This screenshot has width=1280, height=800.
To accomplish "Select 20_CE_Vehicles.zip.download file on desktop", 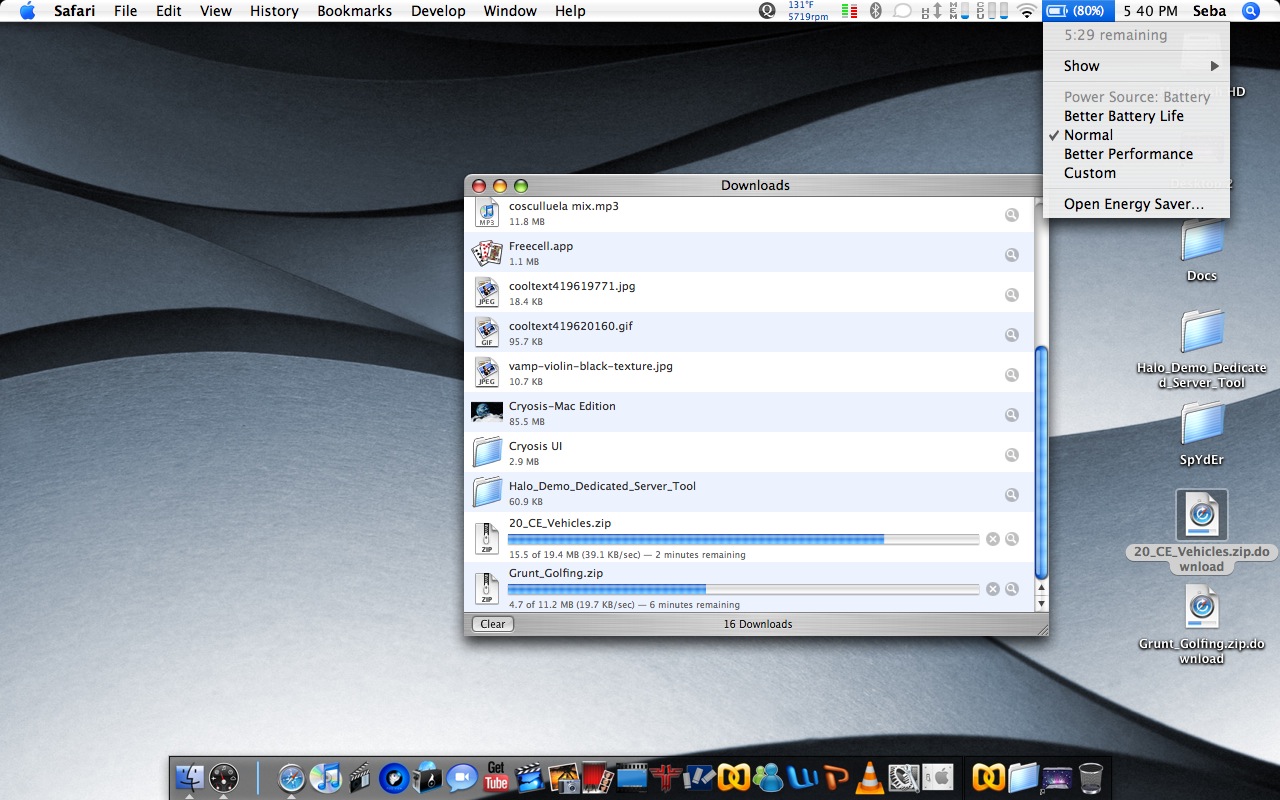I will [1202, 532].
